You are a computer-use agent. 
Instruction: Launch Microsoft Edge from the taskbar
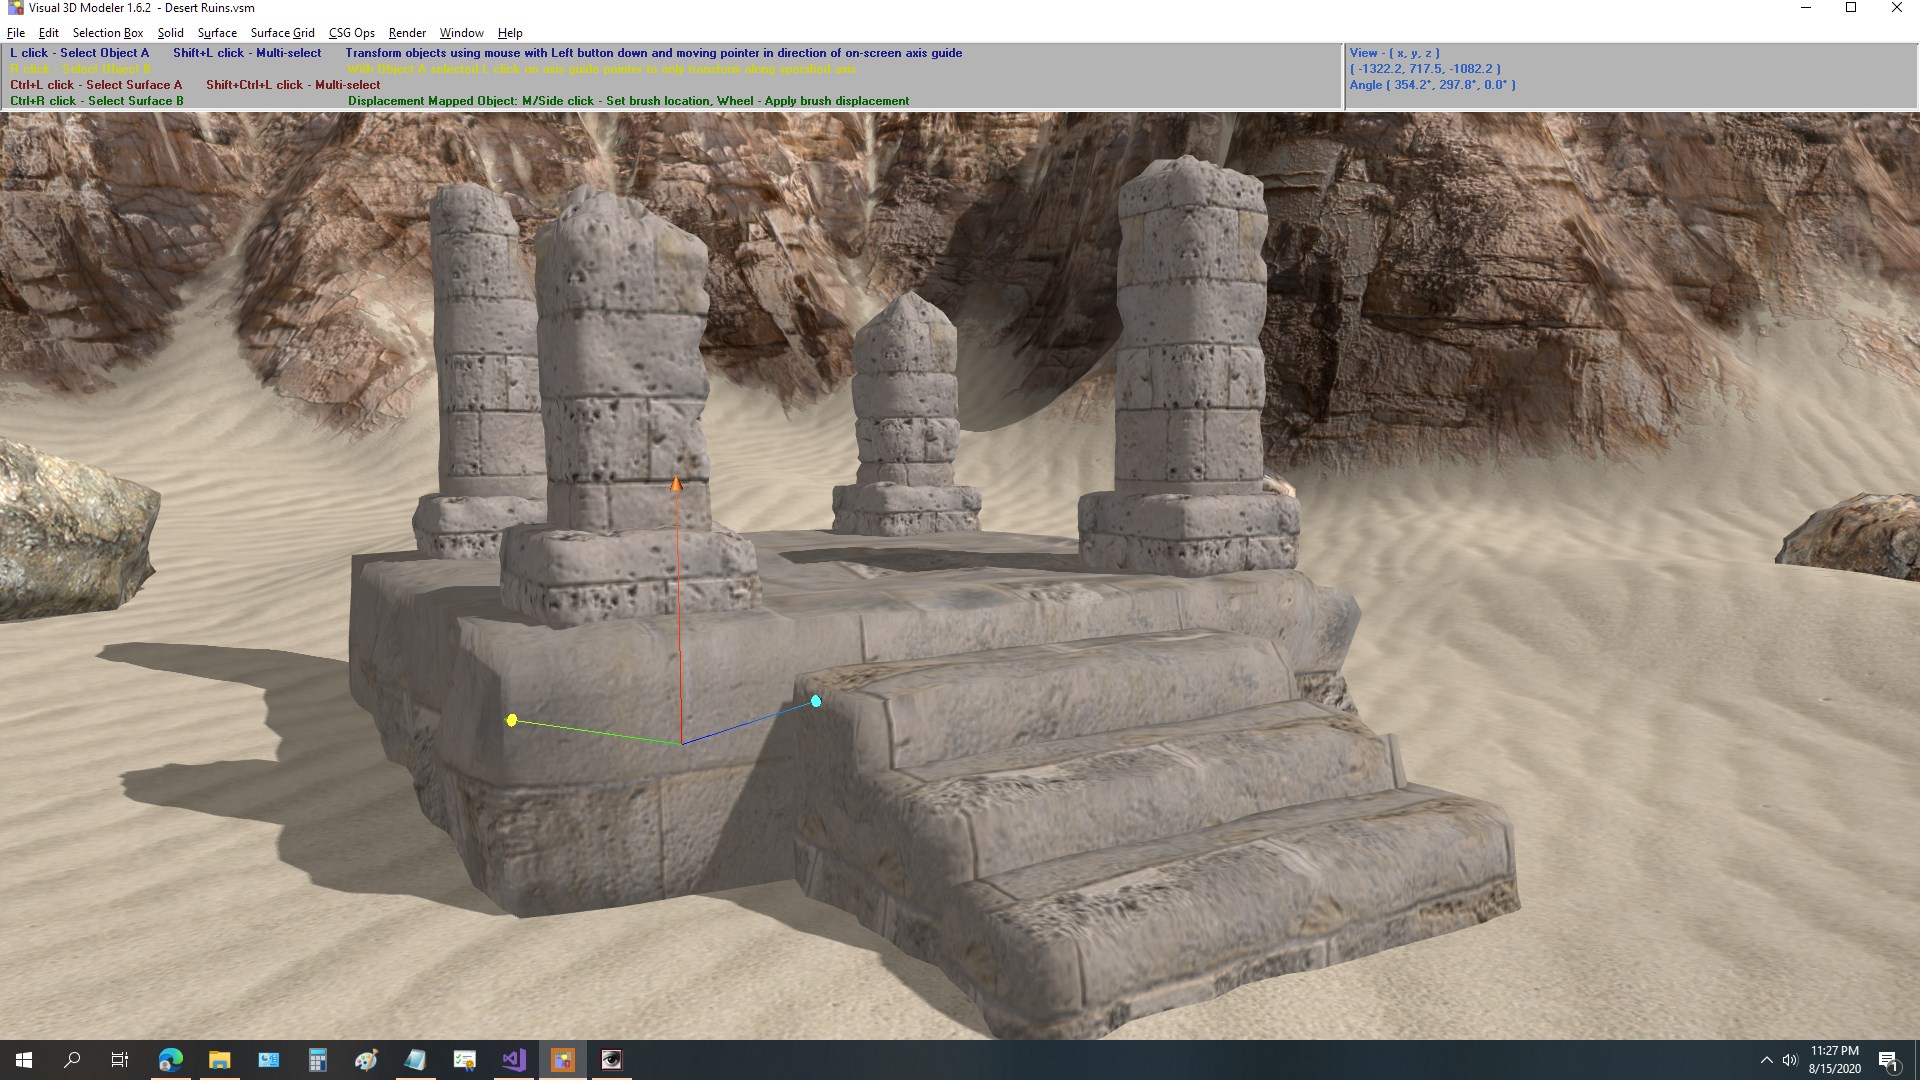170,1060
